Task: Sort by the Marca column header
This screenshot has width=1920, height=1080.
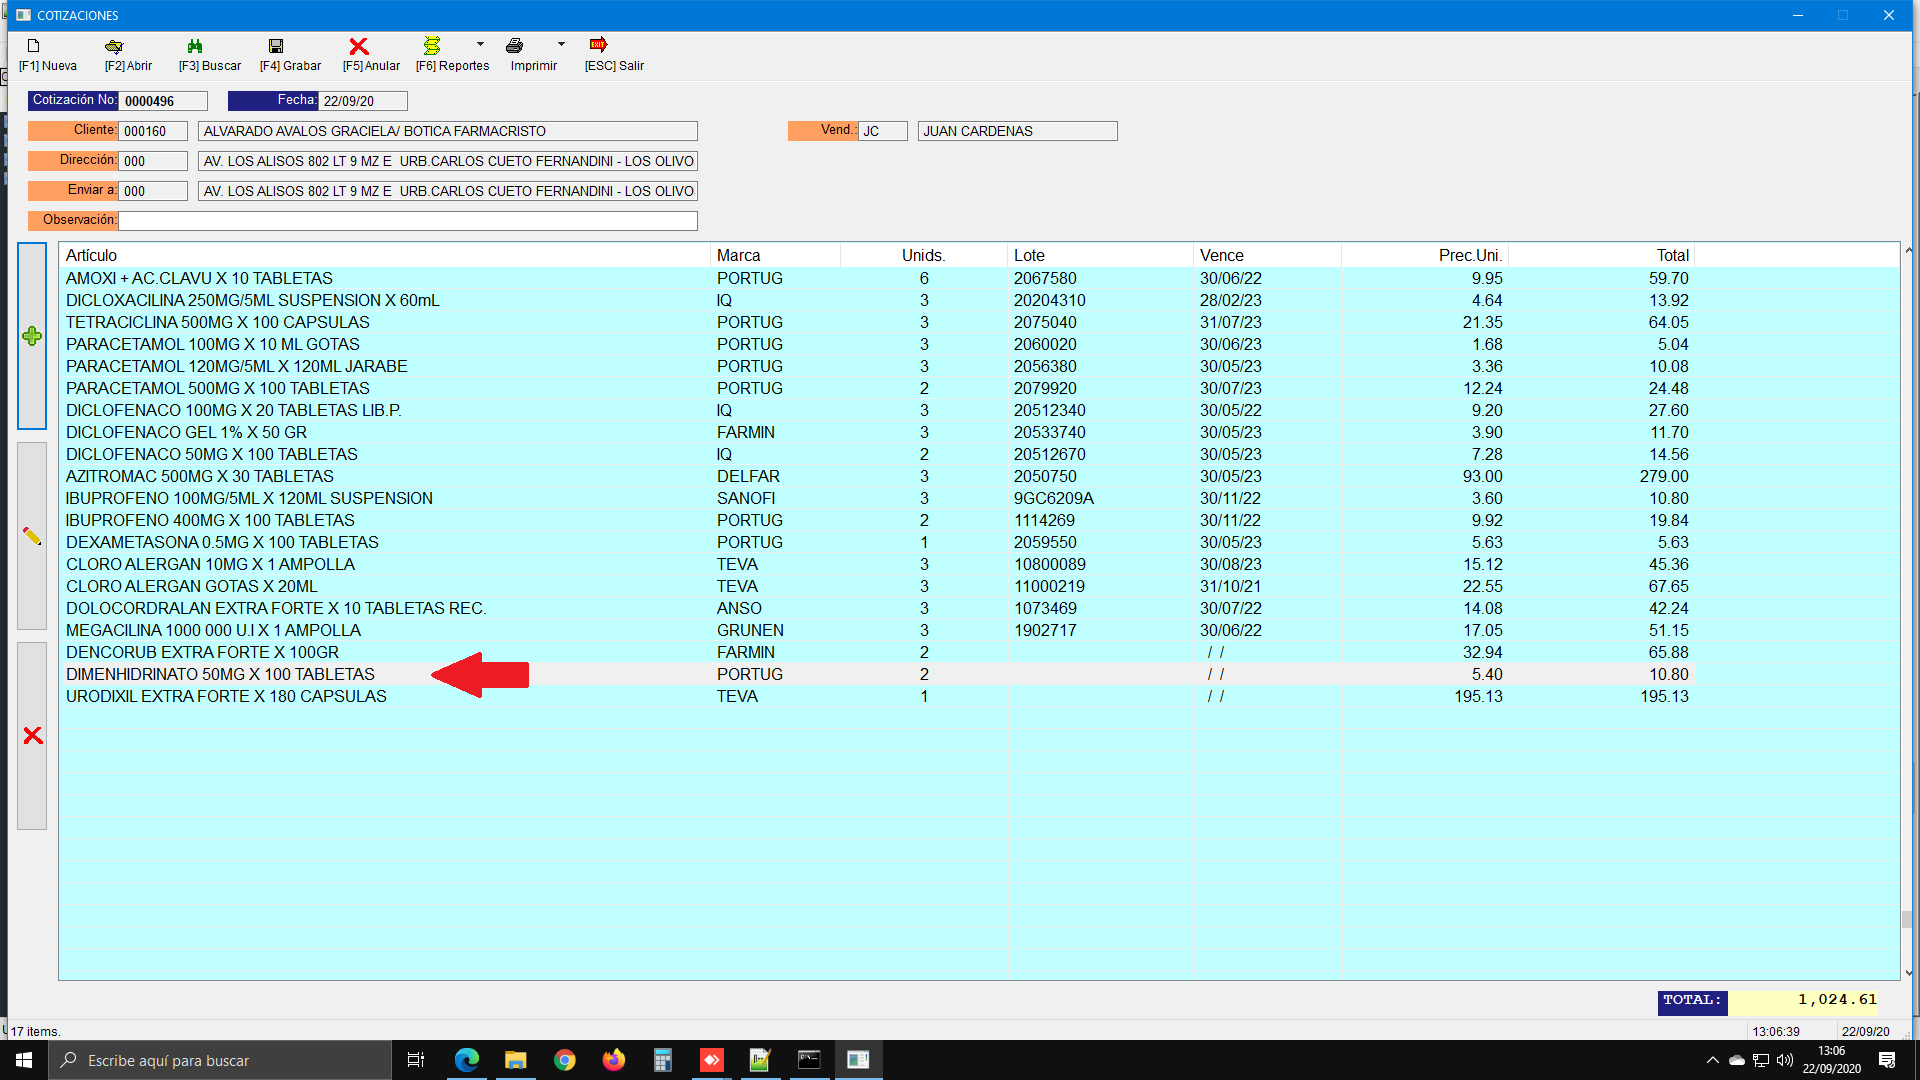Action: pyautogui.click(x=775, y=256)
